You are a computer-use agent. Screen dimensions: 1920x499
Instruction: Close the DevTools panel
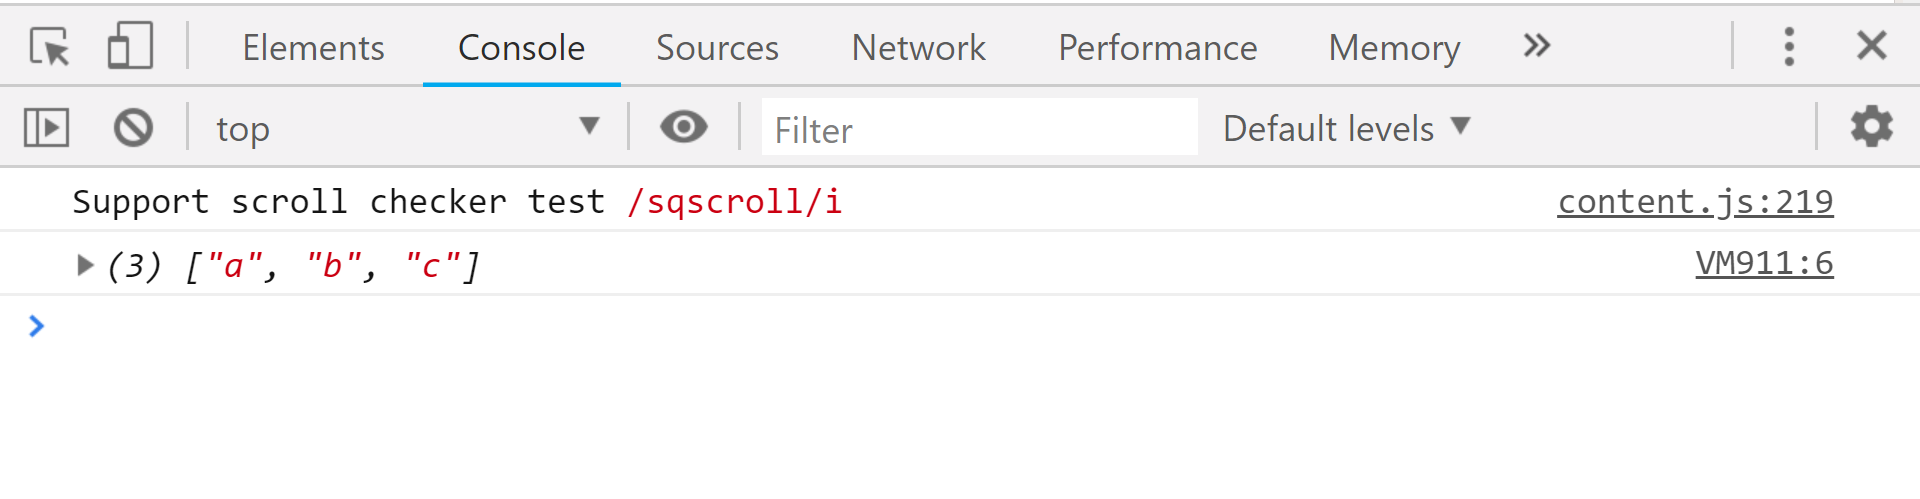click(x=1871, y=46)
